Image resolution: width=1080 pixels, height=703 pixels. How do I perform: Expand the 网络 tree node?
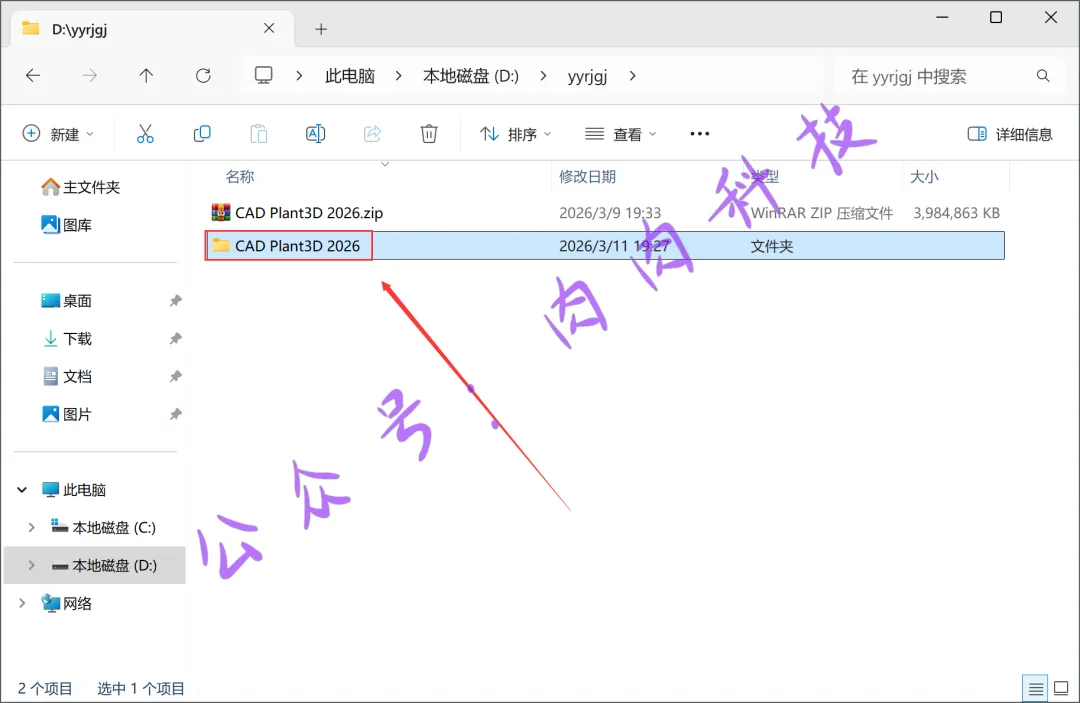pyautogui.click(x=22, y=604)
